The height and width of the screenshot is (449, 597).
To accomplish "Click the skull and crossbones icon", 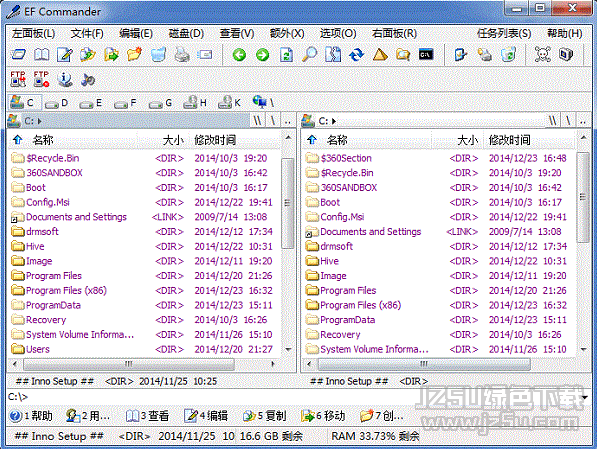I will (x=543, y=54).
